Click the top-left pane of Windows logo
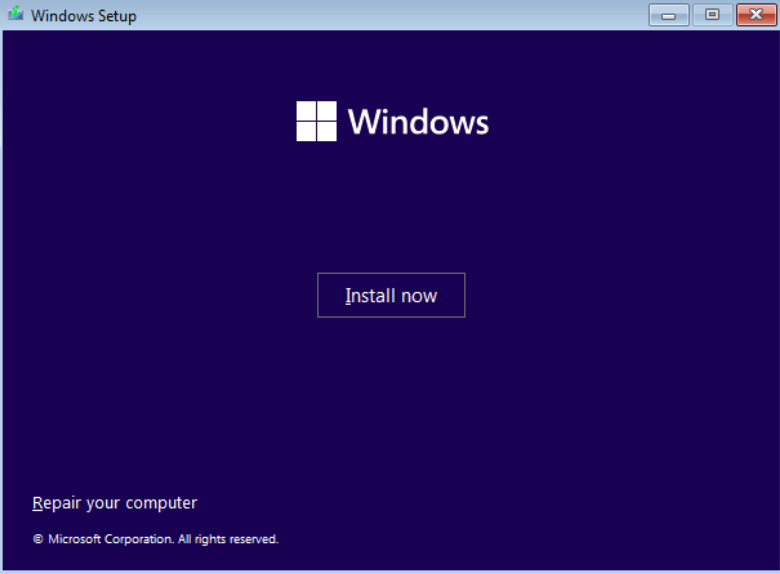 (306, 110)
